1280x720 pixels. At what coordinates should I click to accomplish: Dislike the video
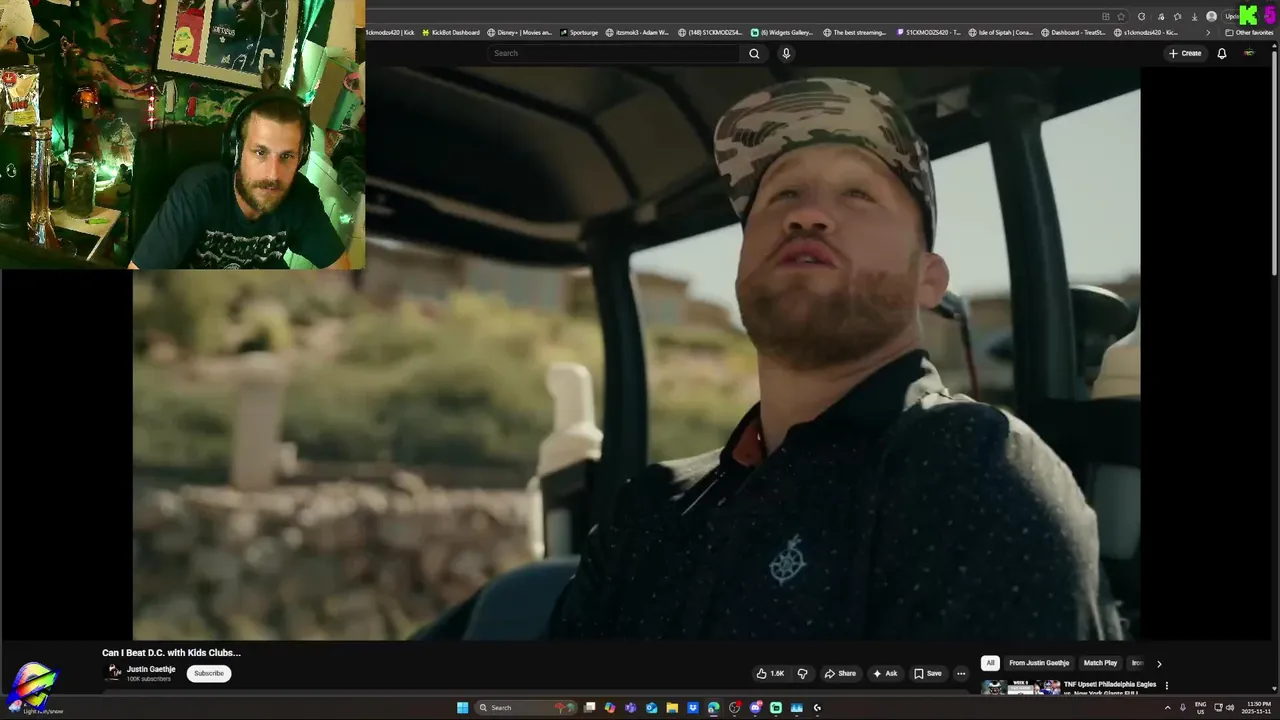click(x=802, y=673)
